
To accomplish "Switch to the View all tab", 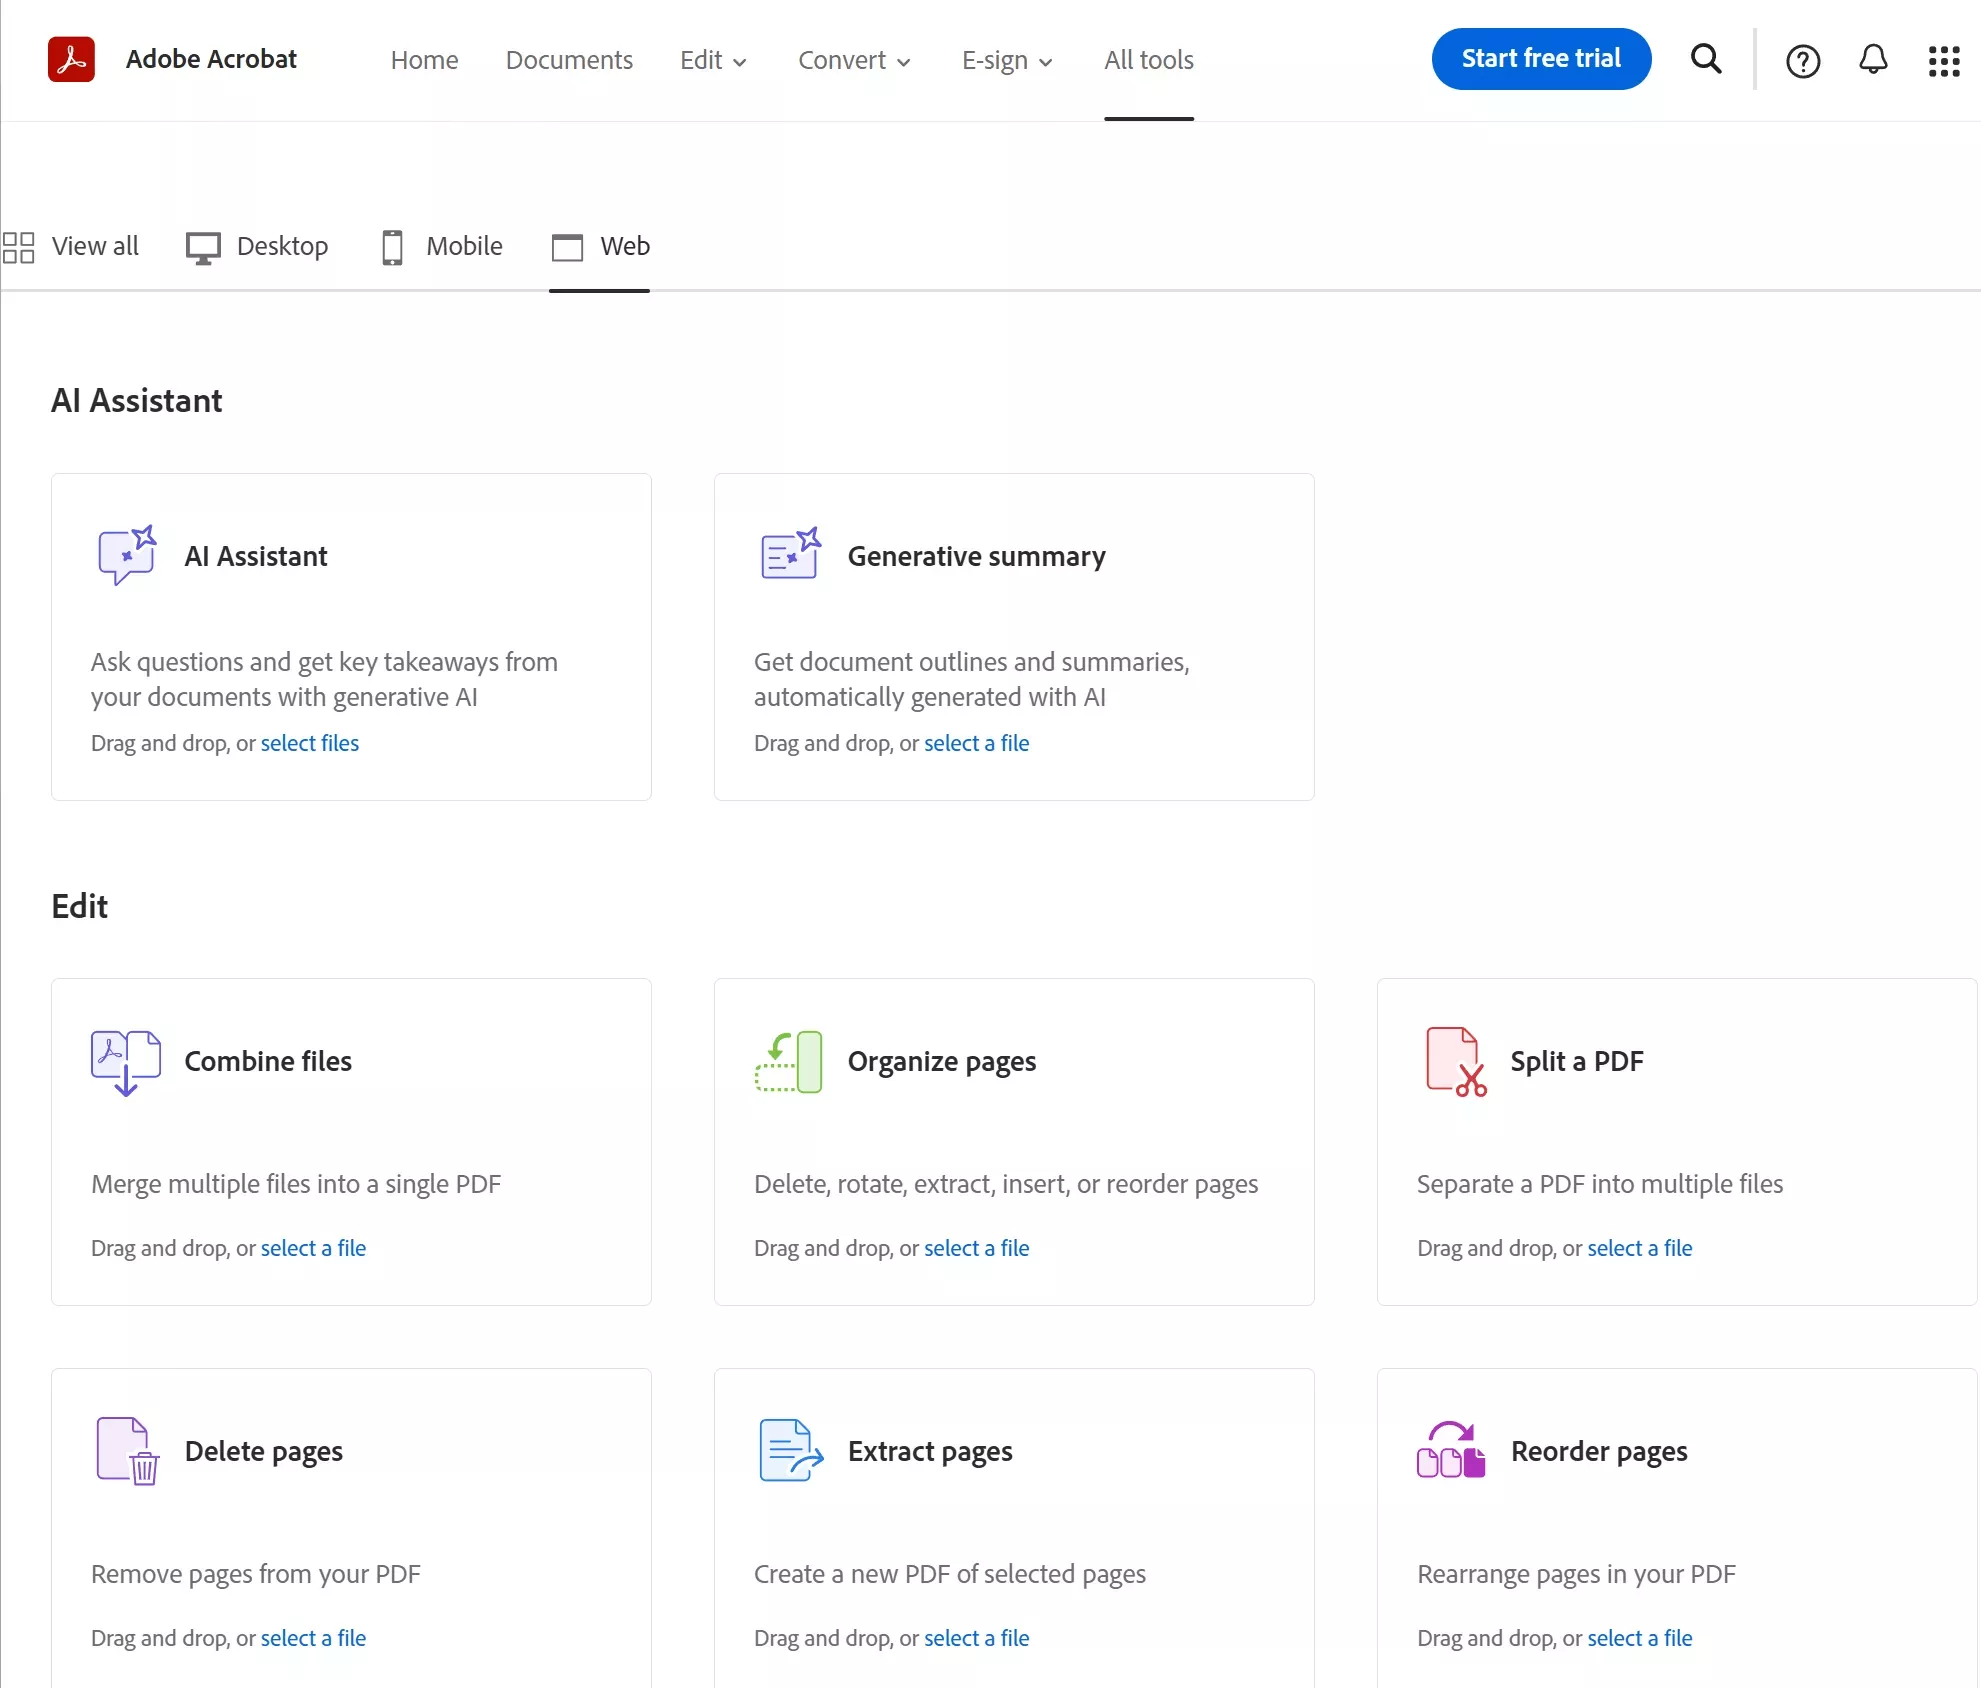I will [71, 246].
